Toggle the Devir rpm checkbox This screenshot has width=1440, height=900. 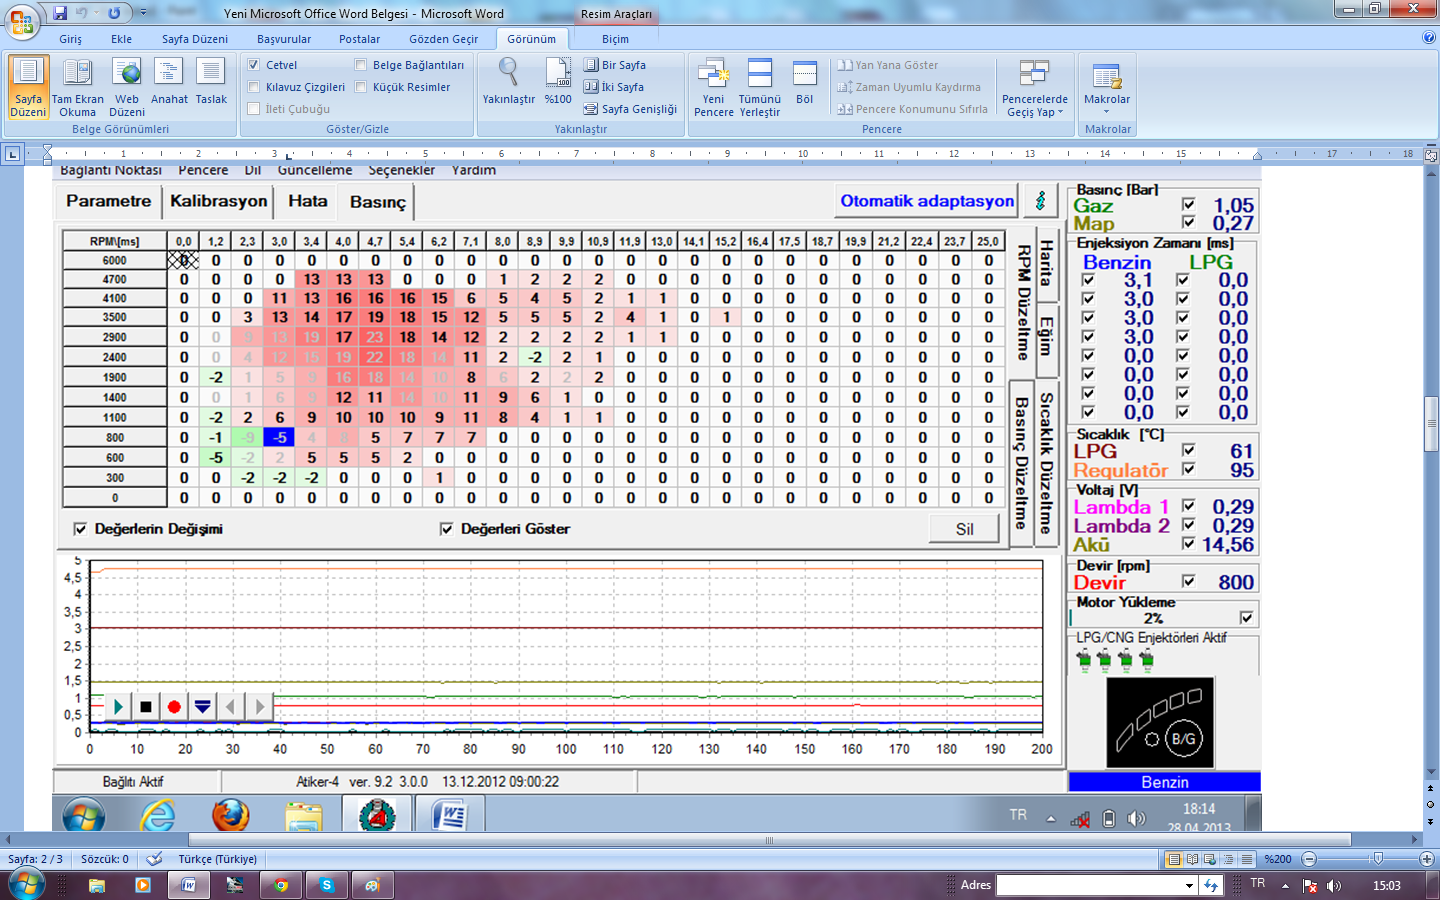[1188, 581]
